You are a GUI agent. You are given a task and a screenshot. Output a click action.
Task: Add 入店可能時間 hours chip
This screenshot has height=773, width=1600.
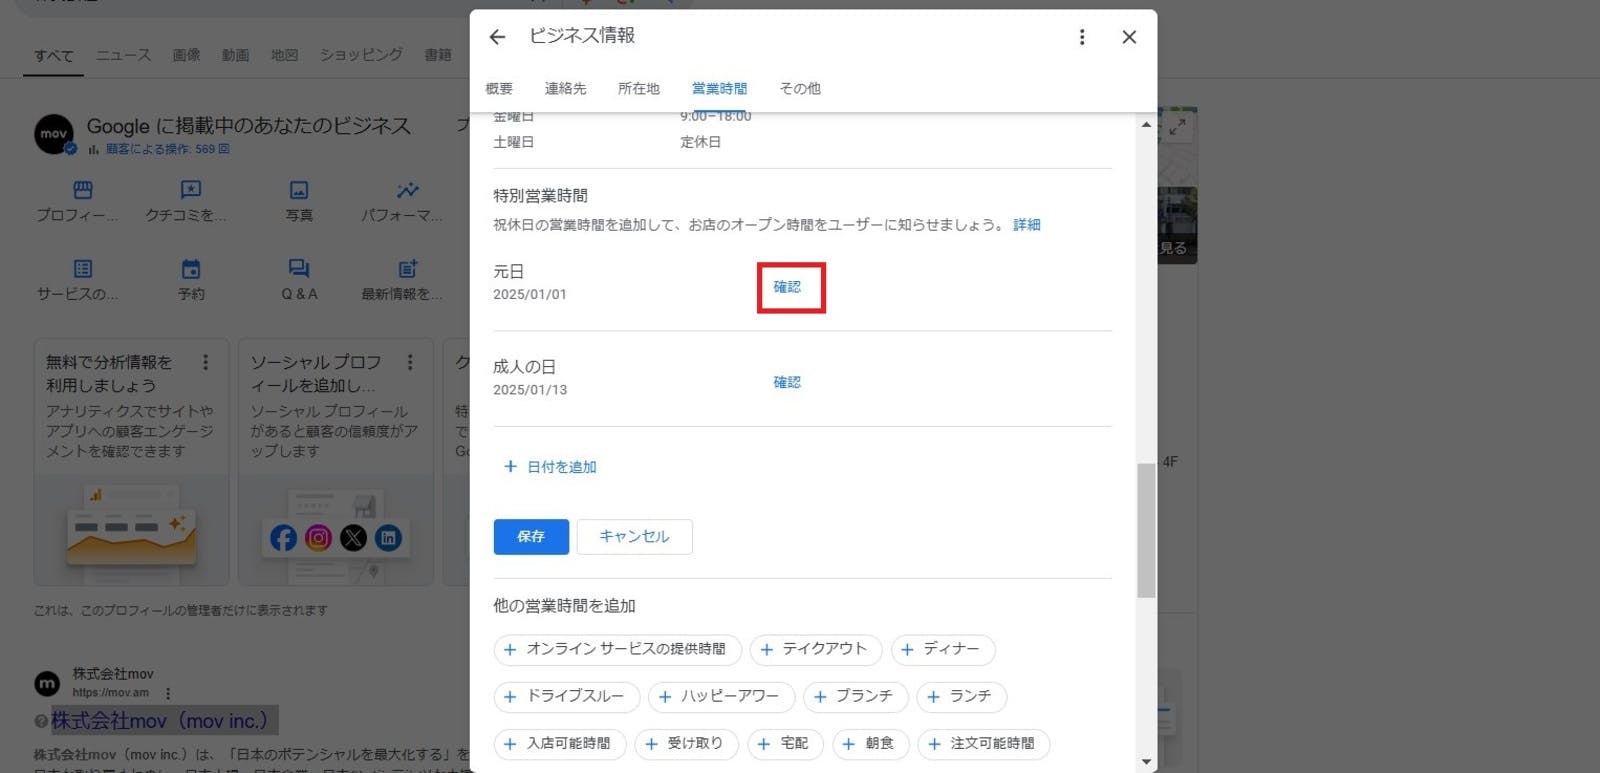560,744
